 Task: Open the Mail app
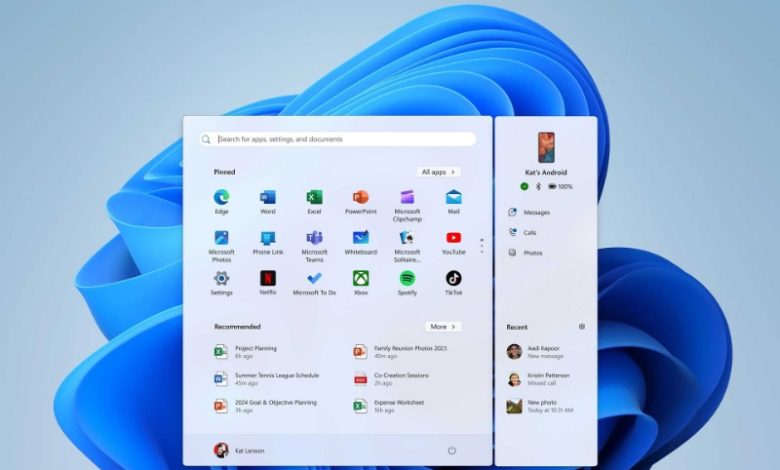[x=454, y=201]
